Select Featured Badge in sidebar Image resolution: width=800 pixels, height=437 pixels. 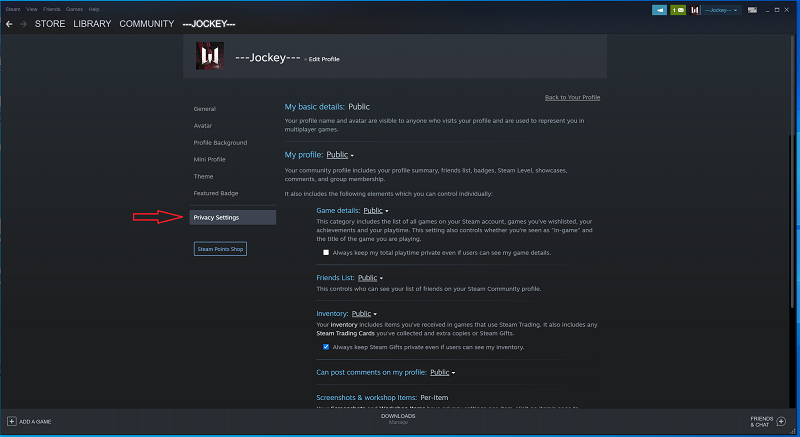click(216, 193)
